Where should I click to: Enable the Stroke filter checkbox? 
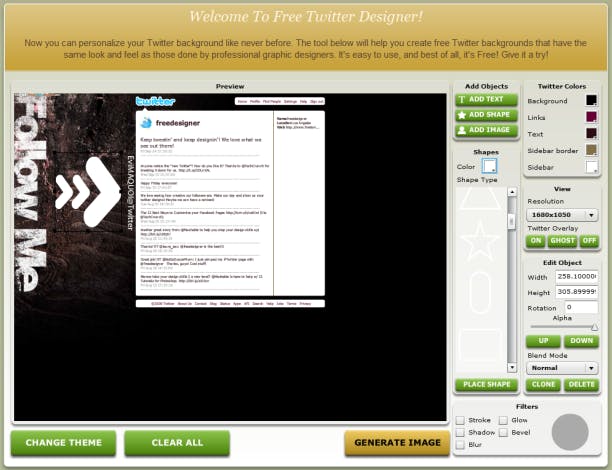coord(460,420)
